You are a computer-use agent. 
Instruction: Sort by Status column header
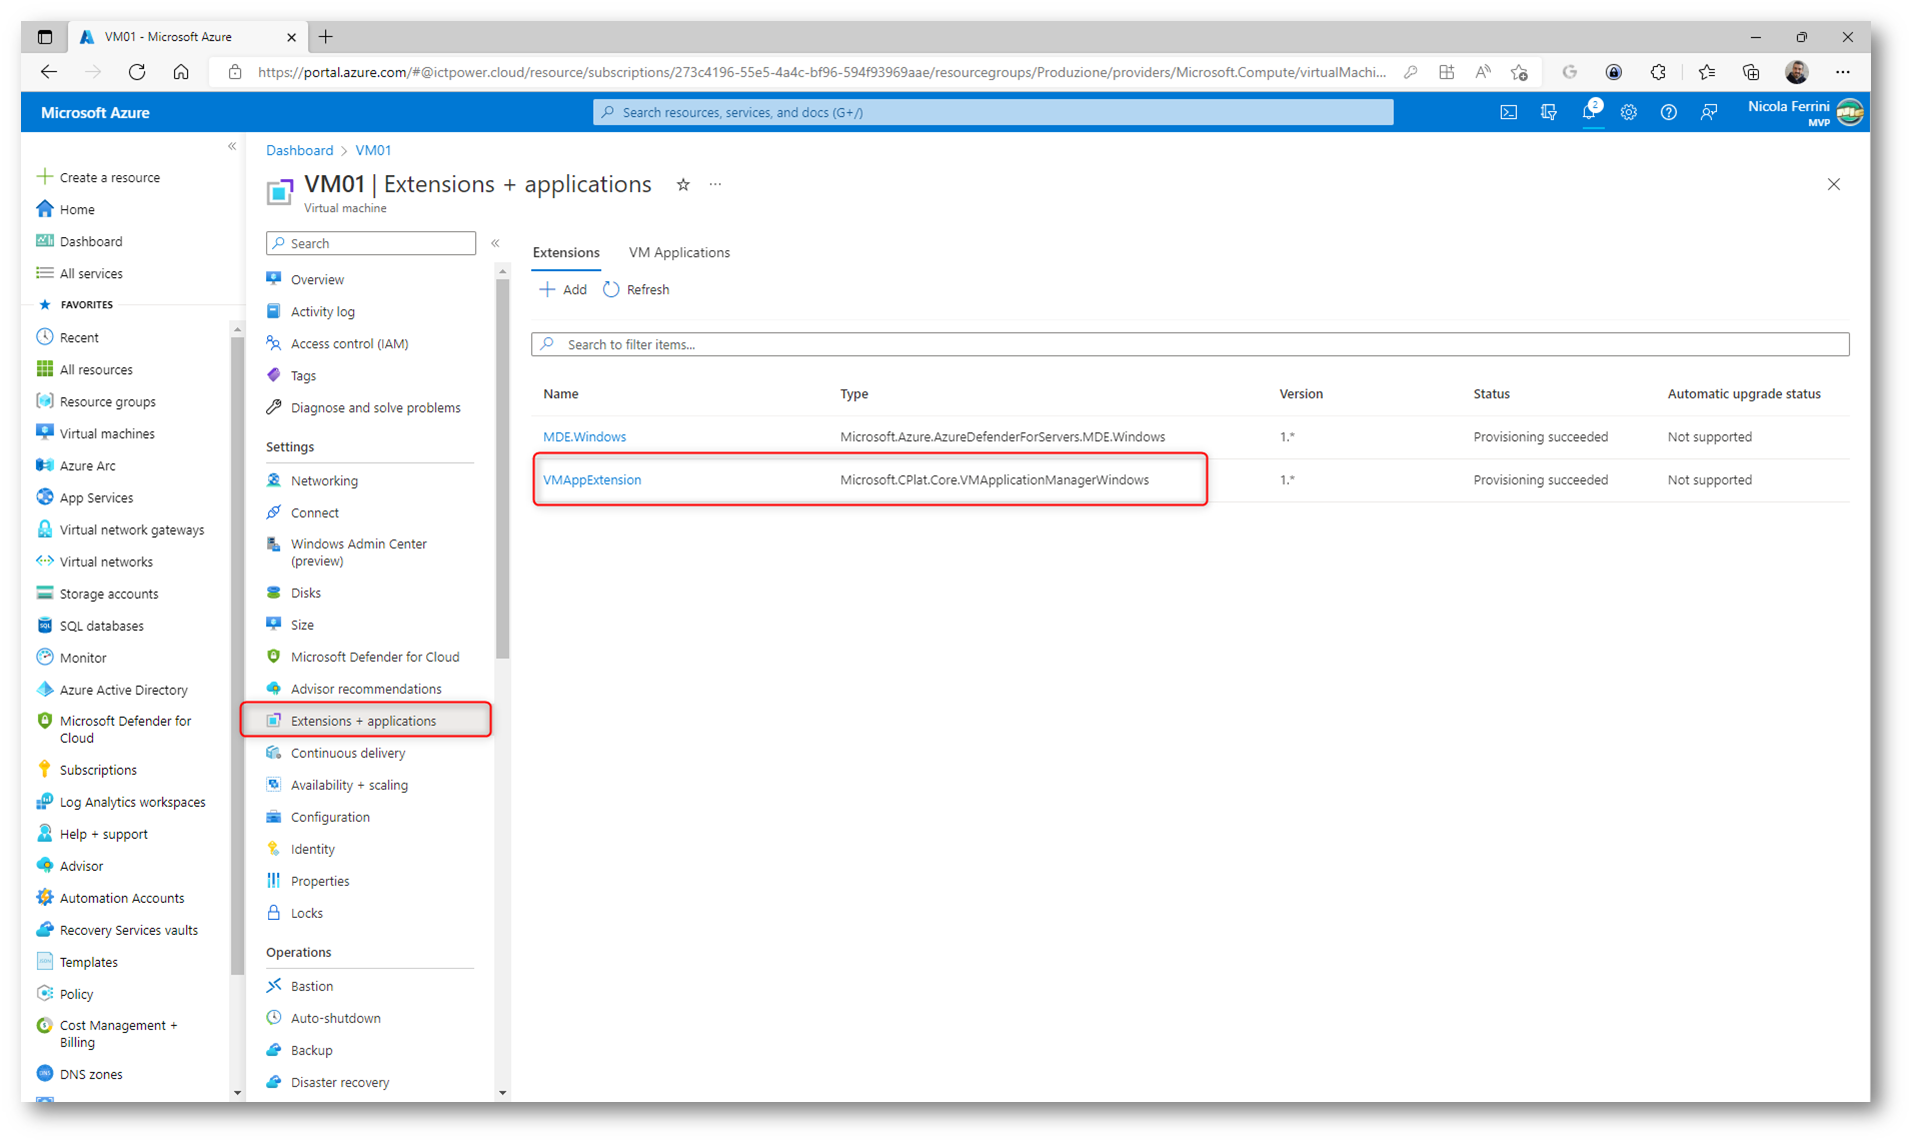click(1491, 394)
